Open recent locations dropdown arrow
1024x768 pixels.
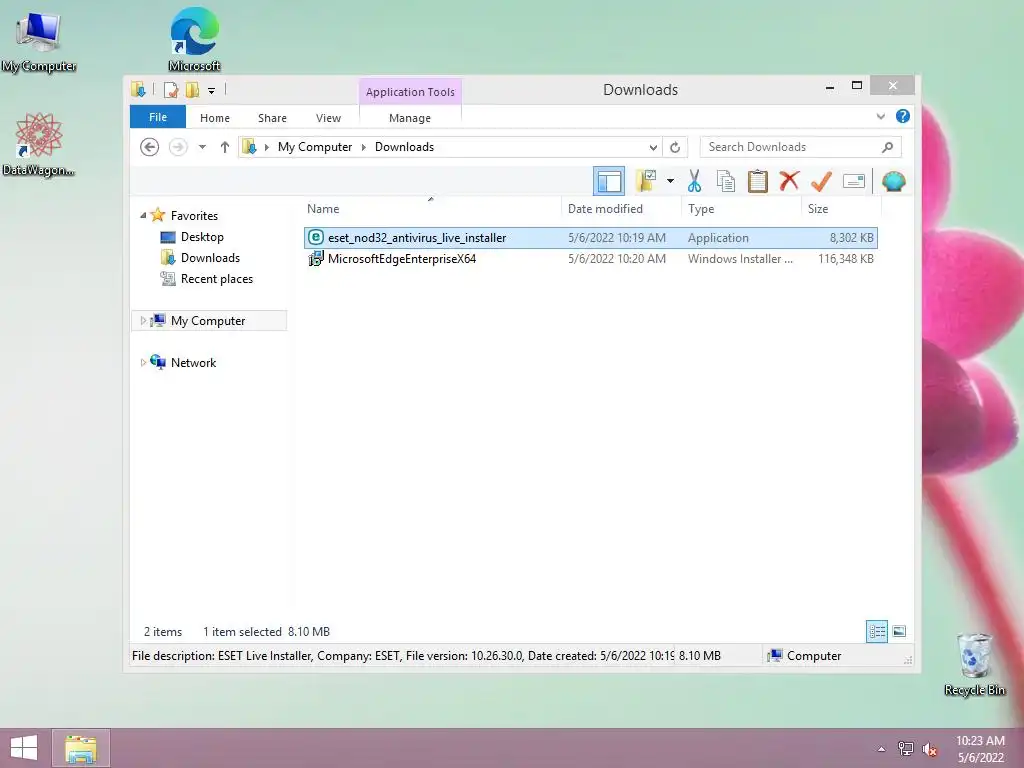click(202, 147)
